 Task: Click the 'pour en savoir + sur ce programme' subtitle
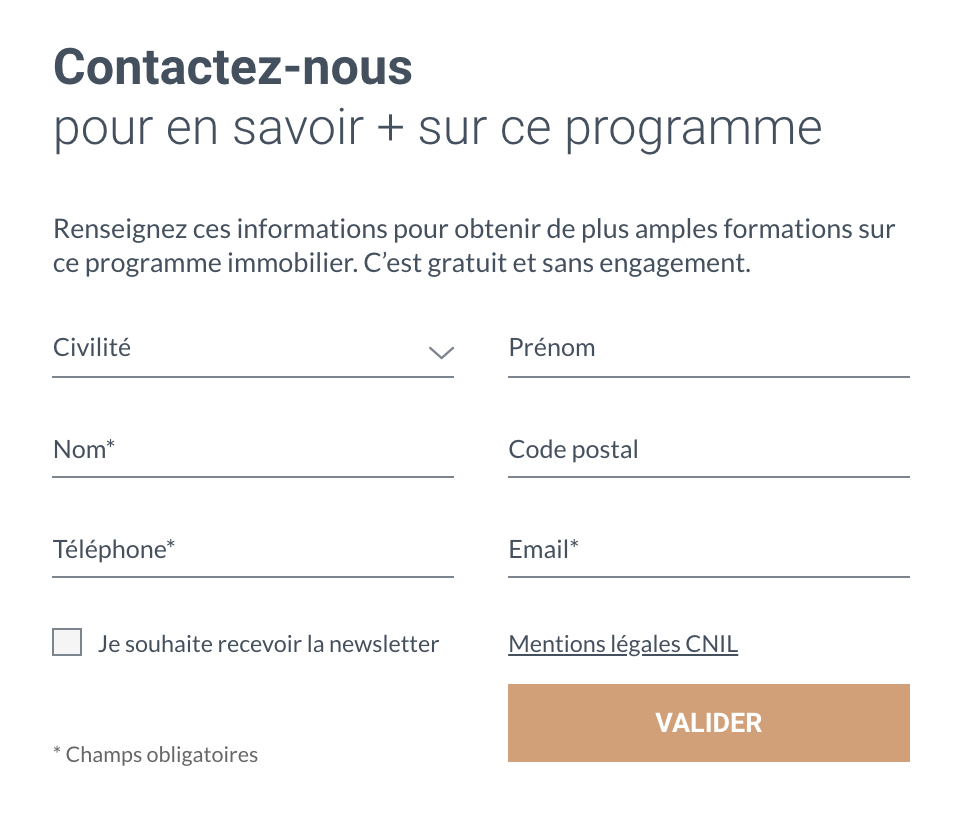click(x=438, y=129)
